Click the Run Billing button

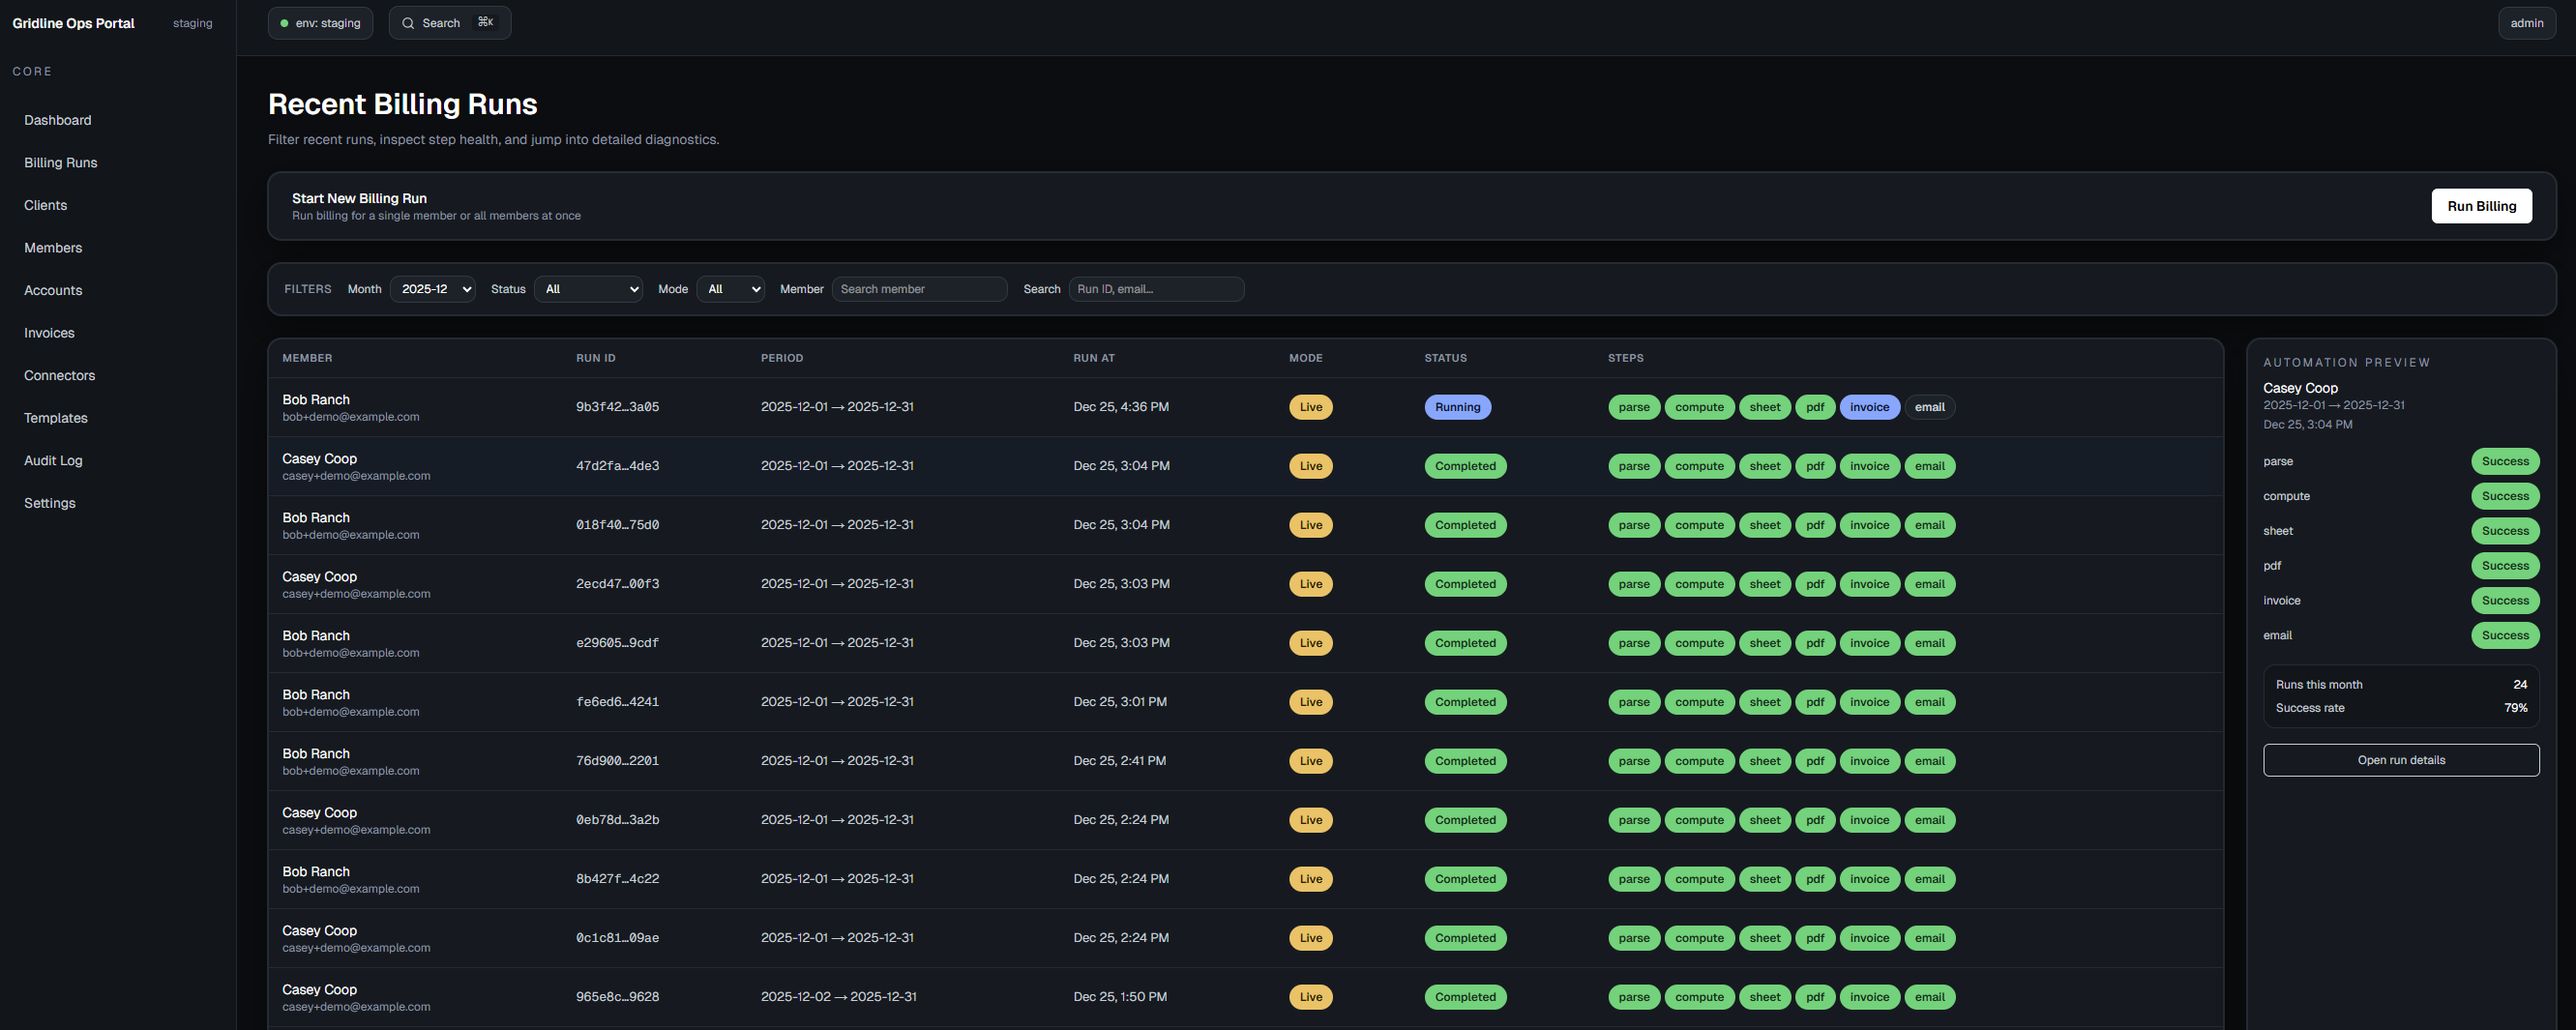coord(2481,206)
